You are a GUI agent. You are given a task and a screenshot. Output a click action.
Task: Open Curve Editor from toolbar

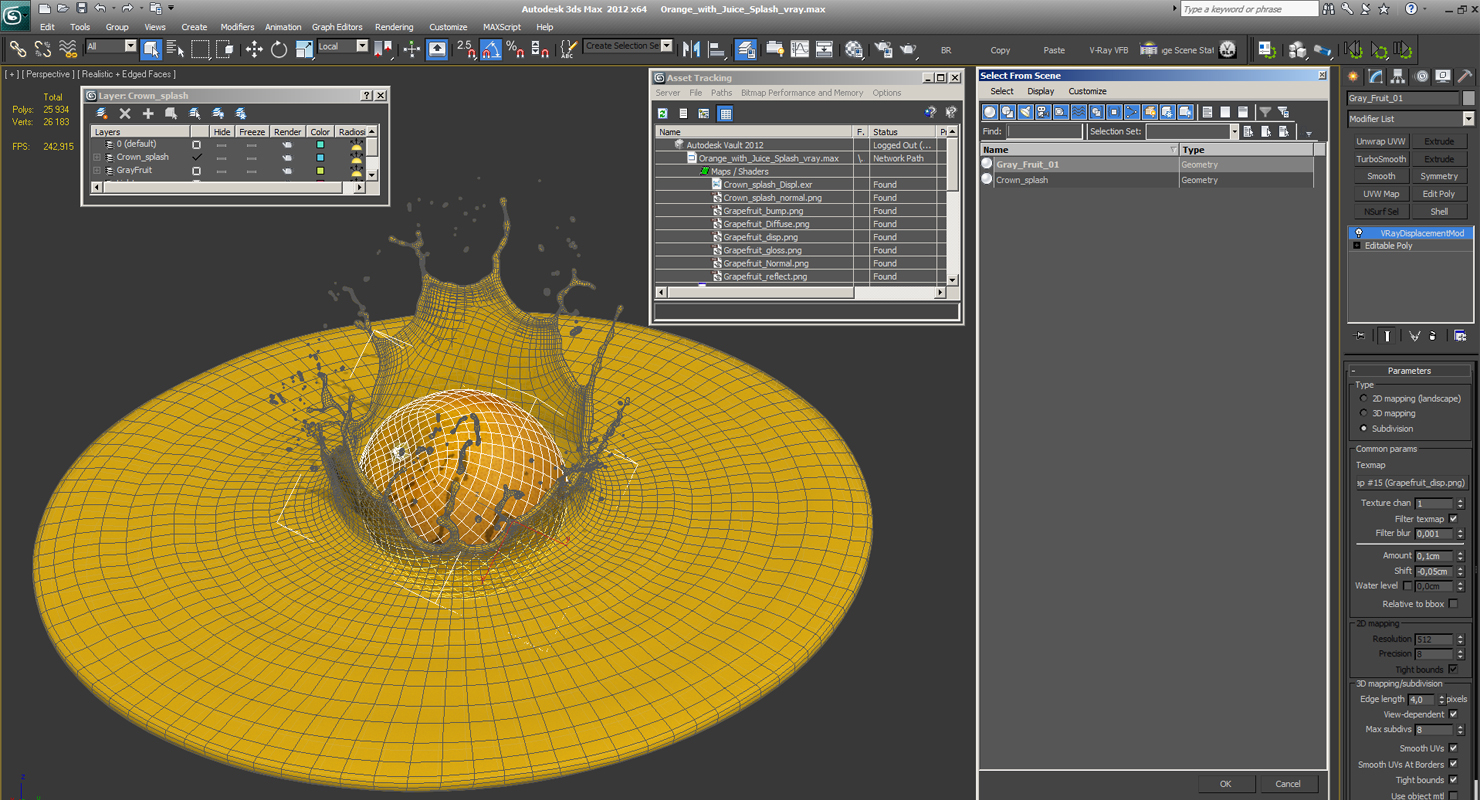pyautogui.click(x=800, y=48)
